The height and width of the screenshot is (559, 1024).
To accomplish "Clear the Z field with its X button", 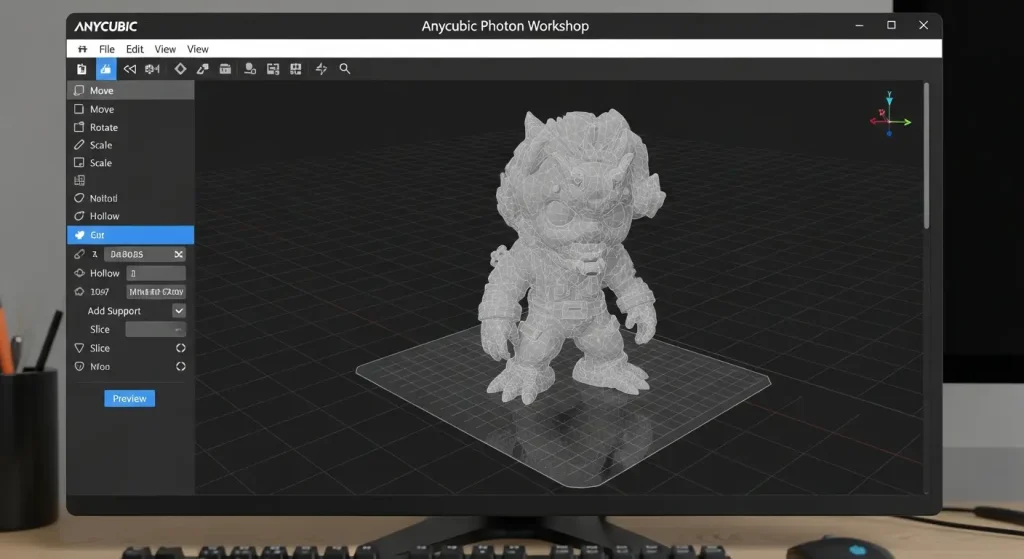I will [x=178, y=254].
